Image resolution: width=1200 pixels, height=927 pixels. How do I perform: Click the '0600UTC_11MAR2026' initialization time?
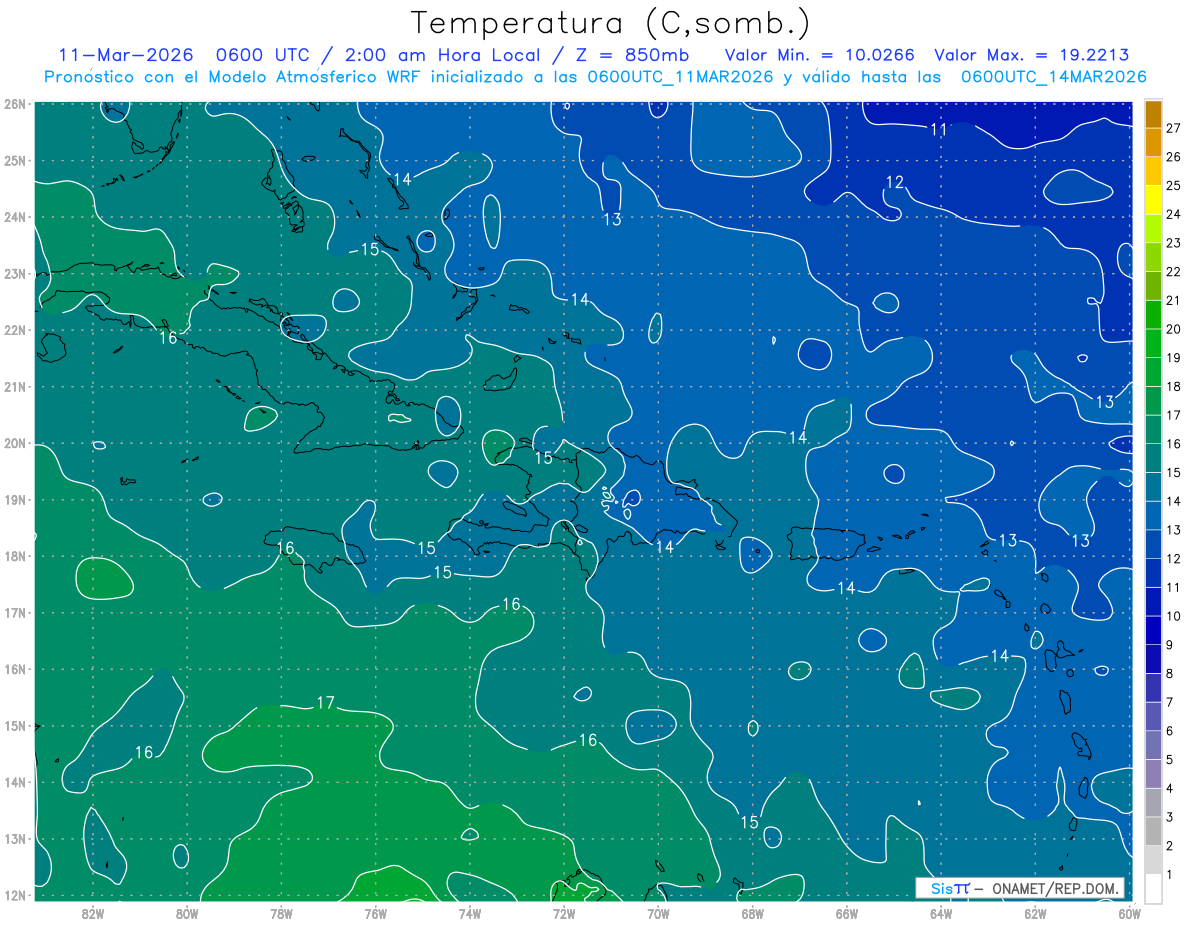(680, 77)
